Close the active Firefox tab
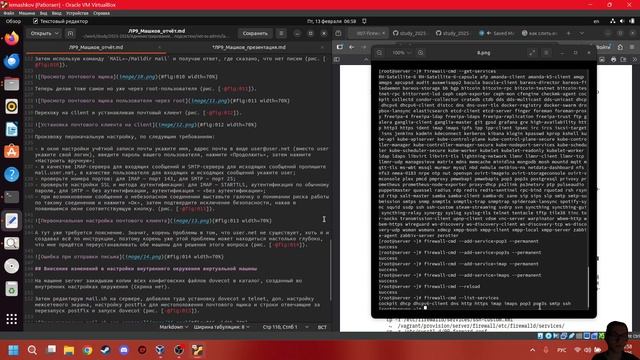Viewport: 640px width, 360px height. tap(383, 33)
